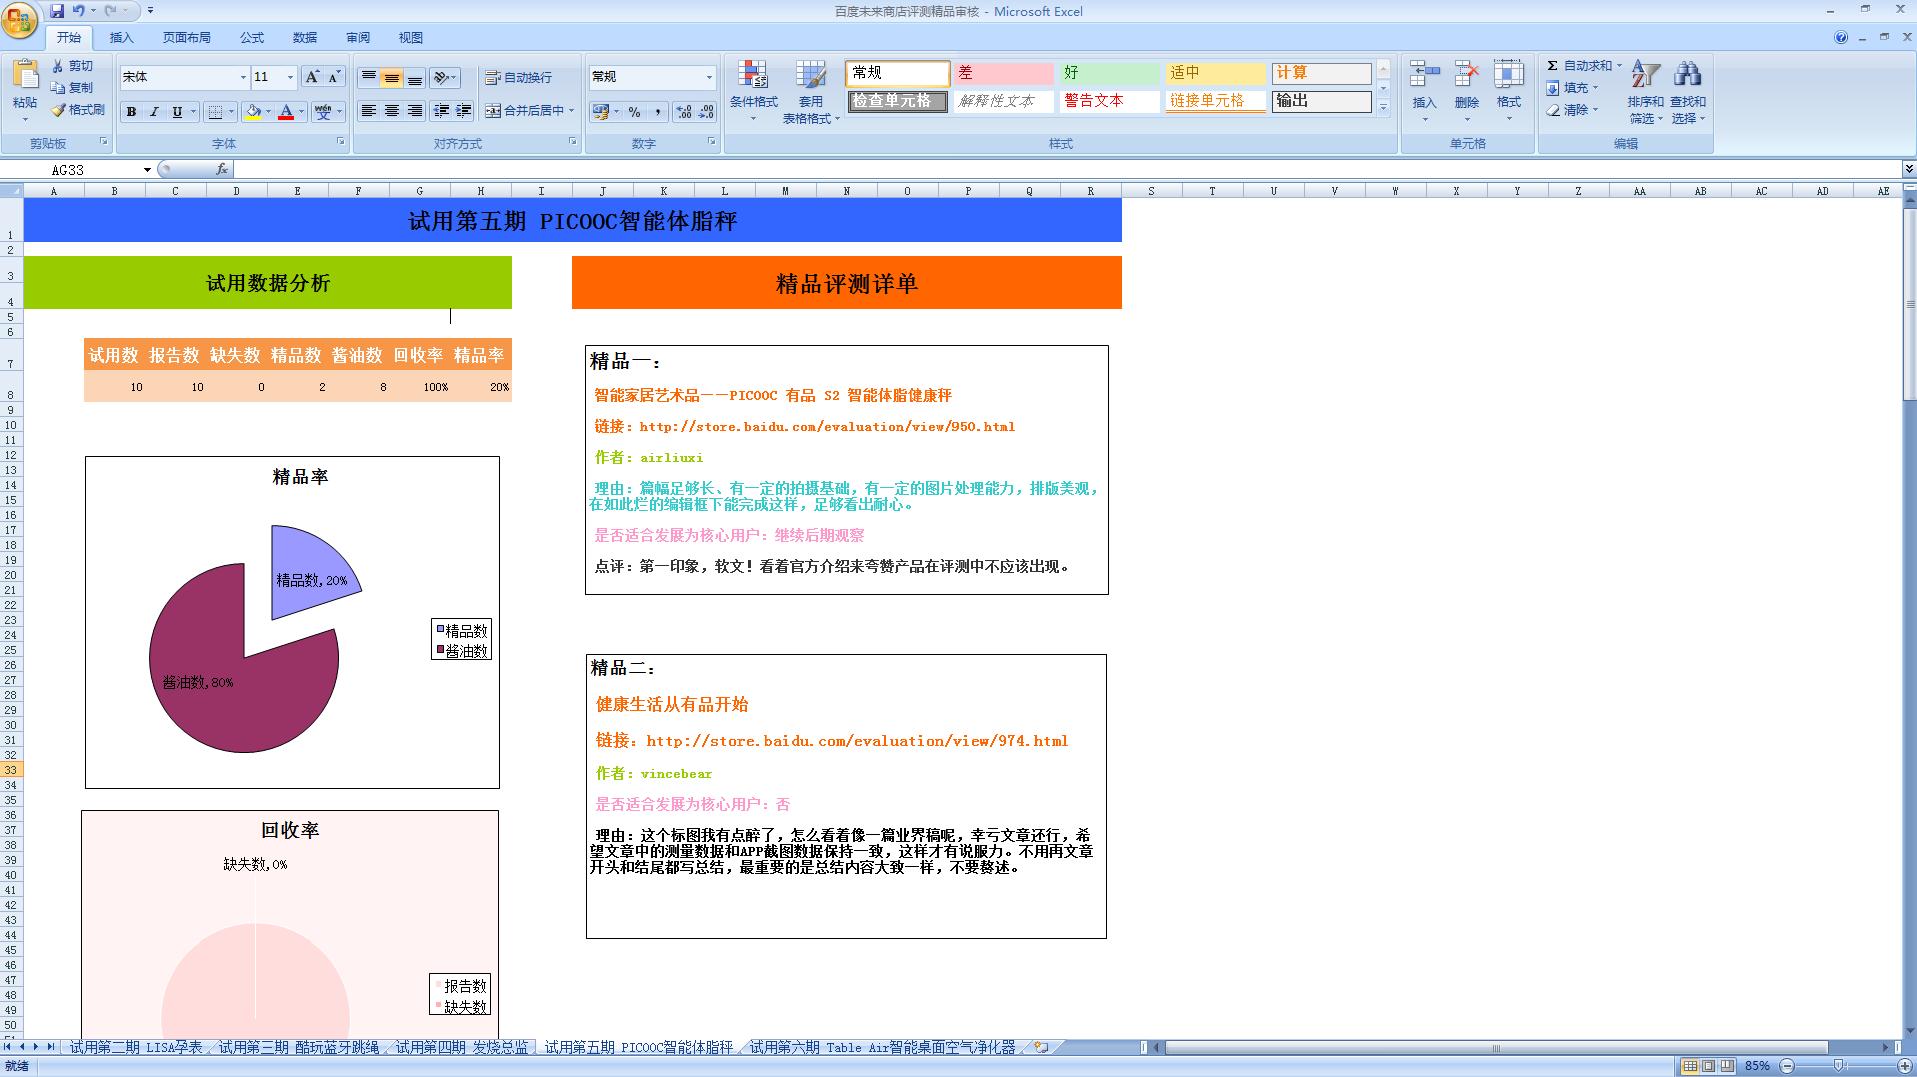This screenshot has height=1077, width=1917.
Task: Expand the font size dropdown
Action: pyautogui.click(x=290, y=78)
